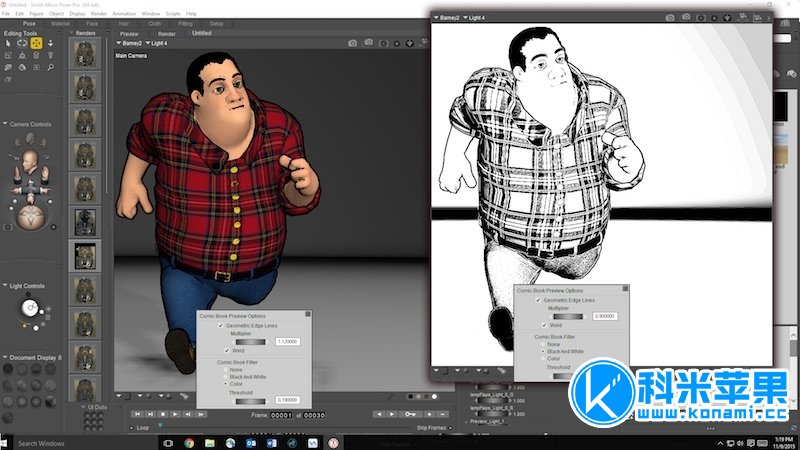
Task: Select Color filter in floating window options
Action: pos(543,359)
